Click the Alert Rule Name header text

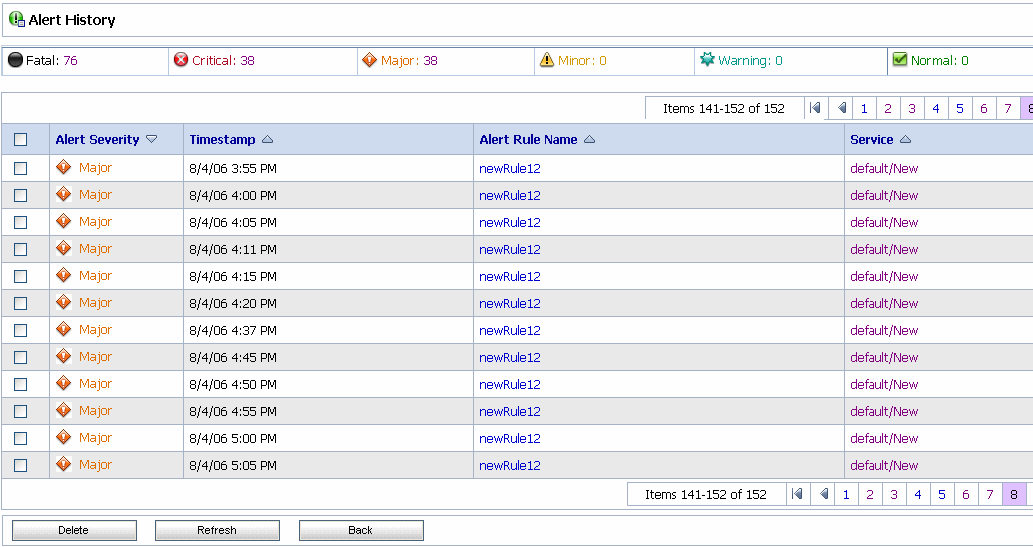pos(528,140)
